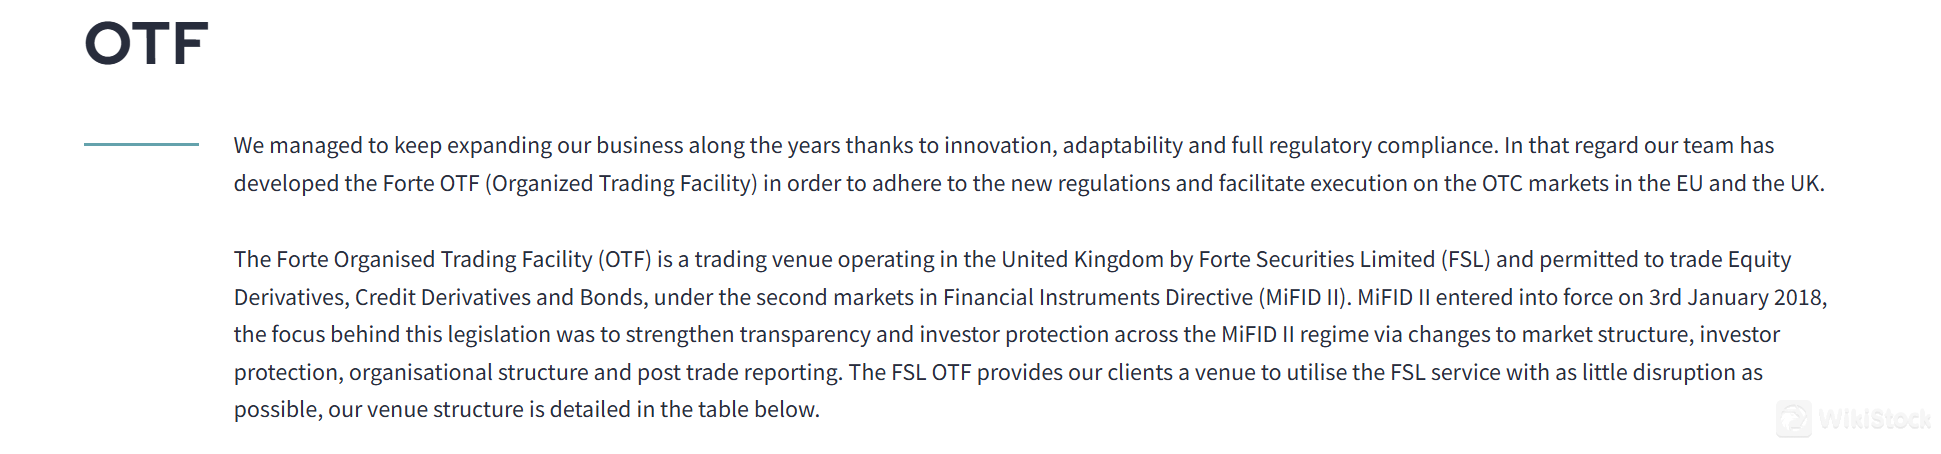This screenshot has width=1941, height=454.
Task: Click the large OTF page heading
Action: (x=147, y=45)
